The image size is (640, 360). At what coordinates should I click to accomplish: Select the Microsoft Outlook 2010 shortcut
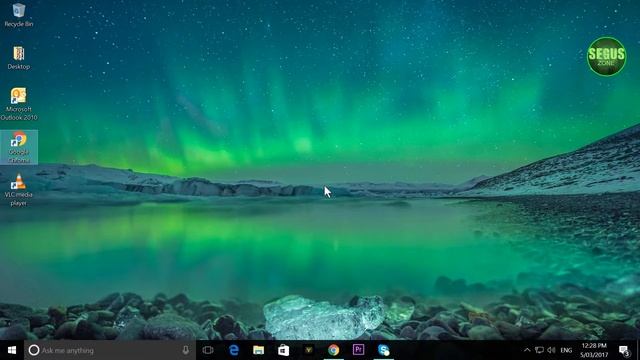18,104
